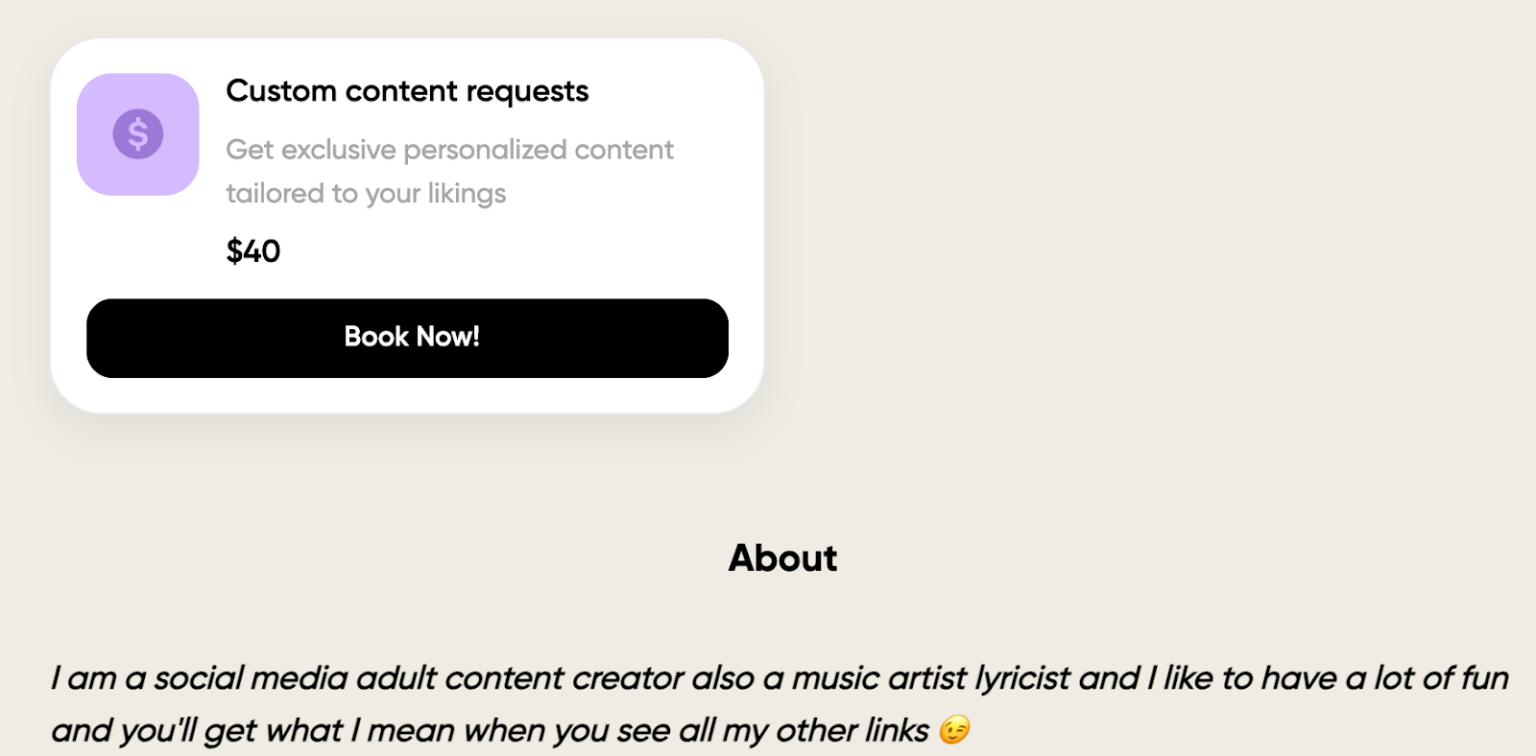Click the 'tailored to your likings' line
The height and width of the screenshot is (756, 1536).
click(365, 193)
